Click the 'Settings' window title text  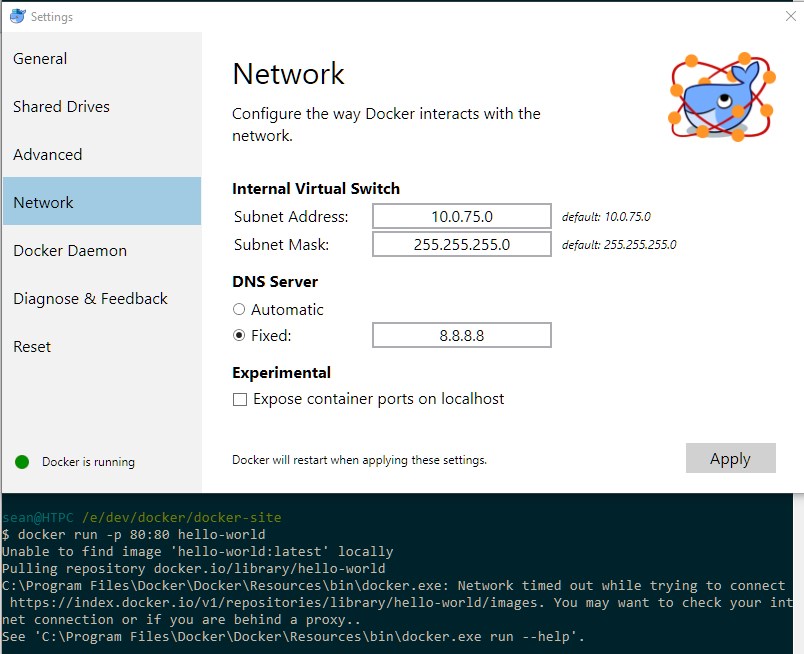tap(52, 17)
